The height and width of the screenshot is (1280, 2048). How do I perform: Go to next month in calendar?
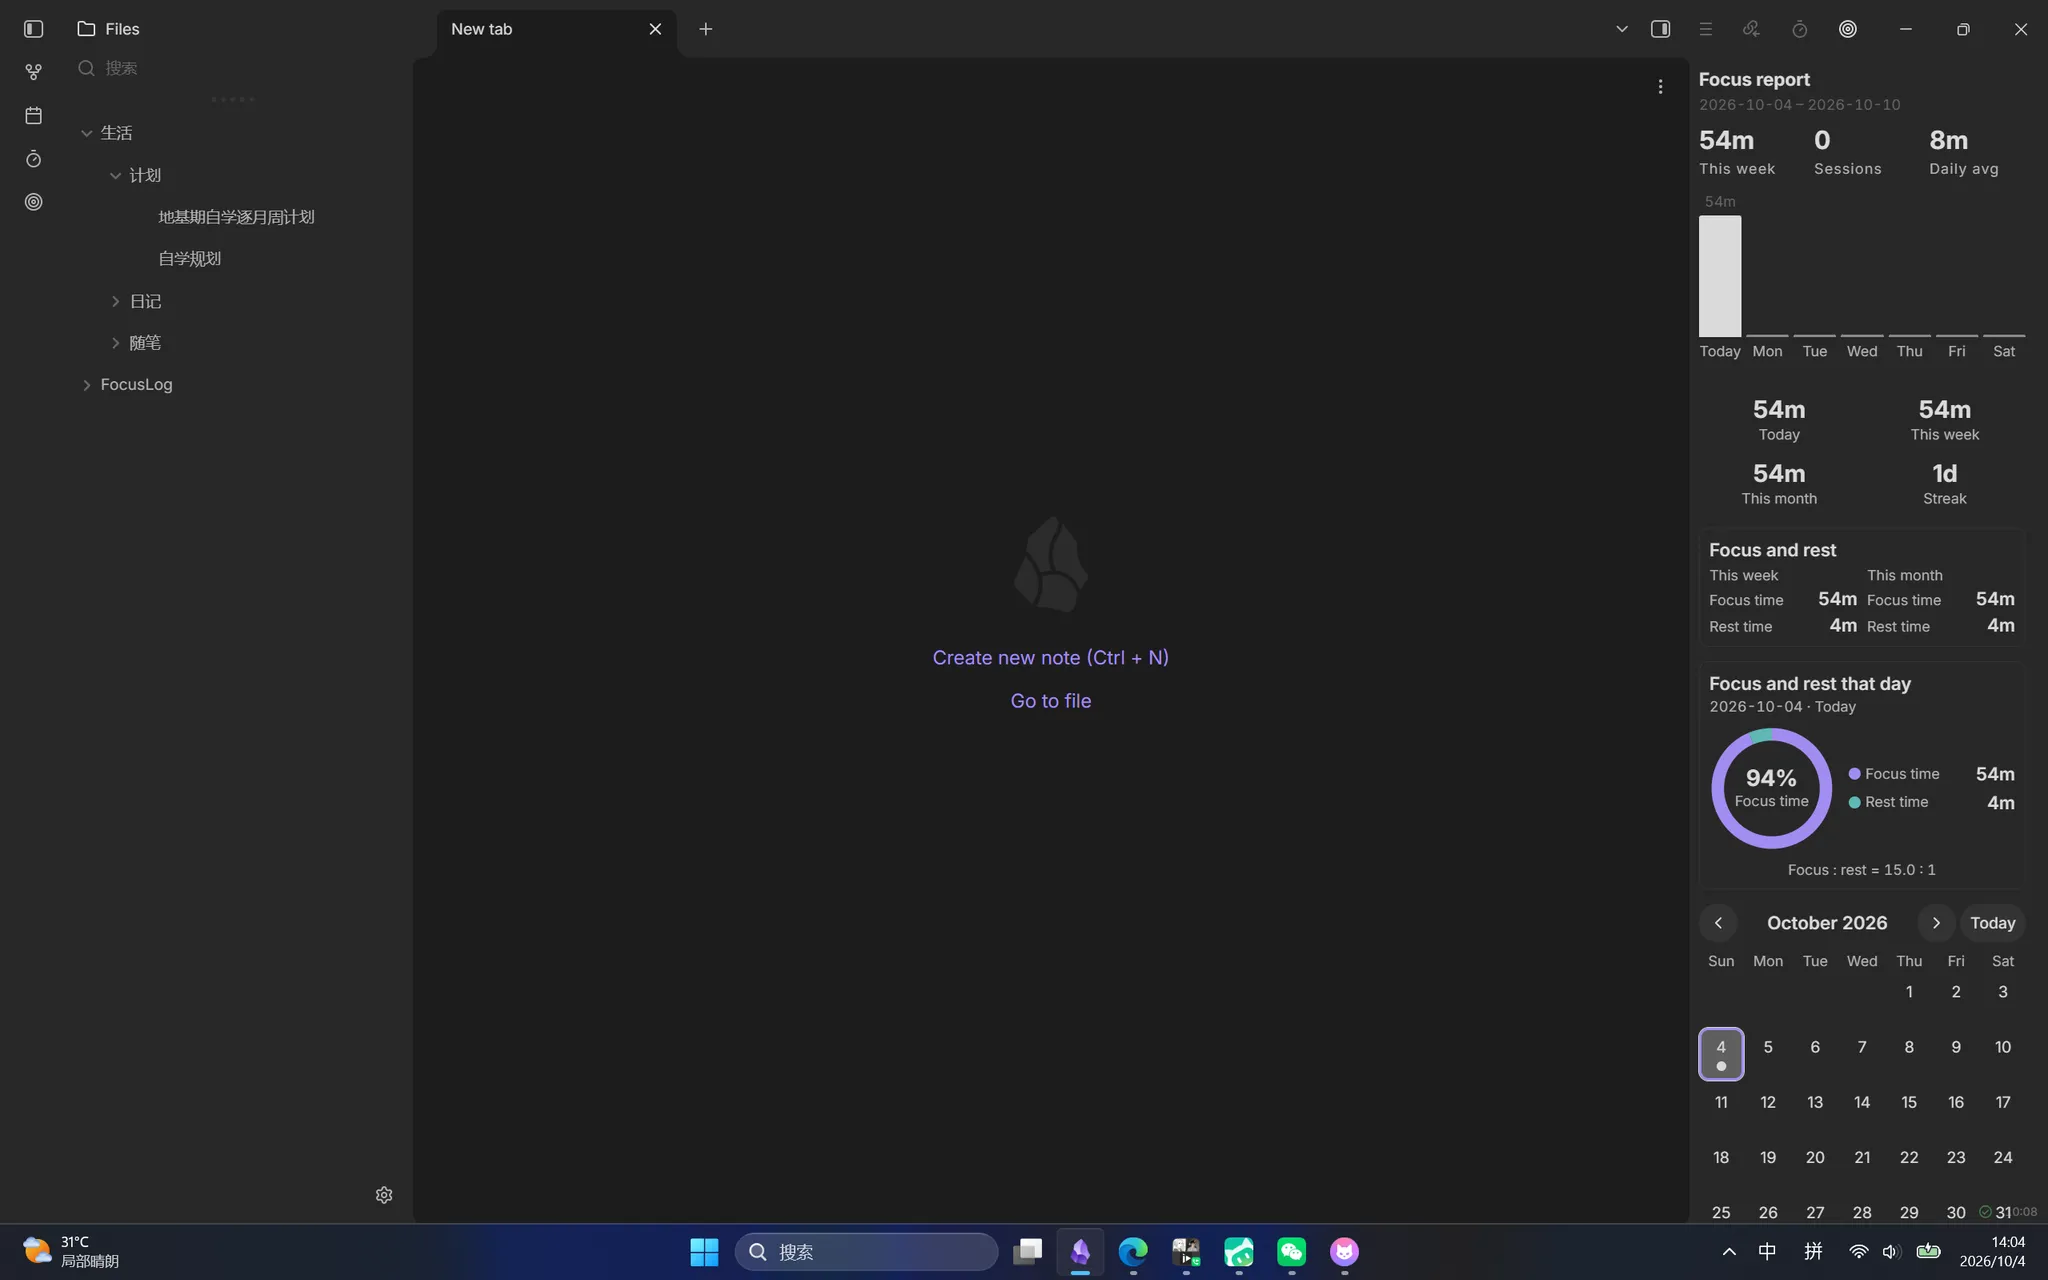tap(1936, 923)
